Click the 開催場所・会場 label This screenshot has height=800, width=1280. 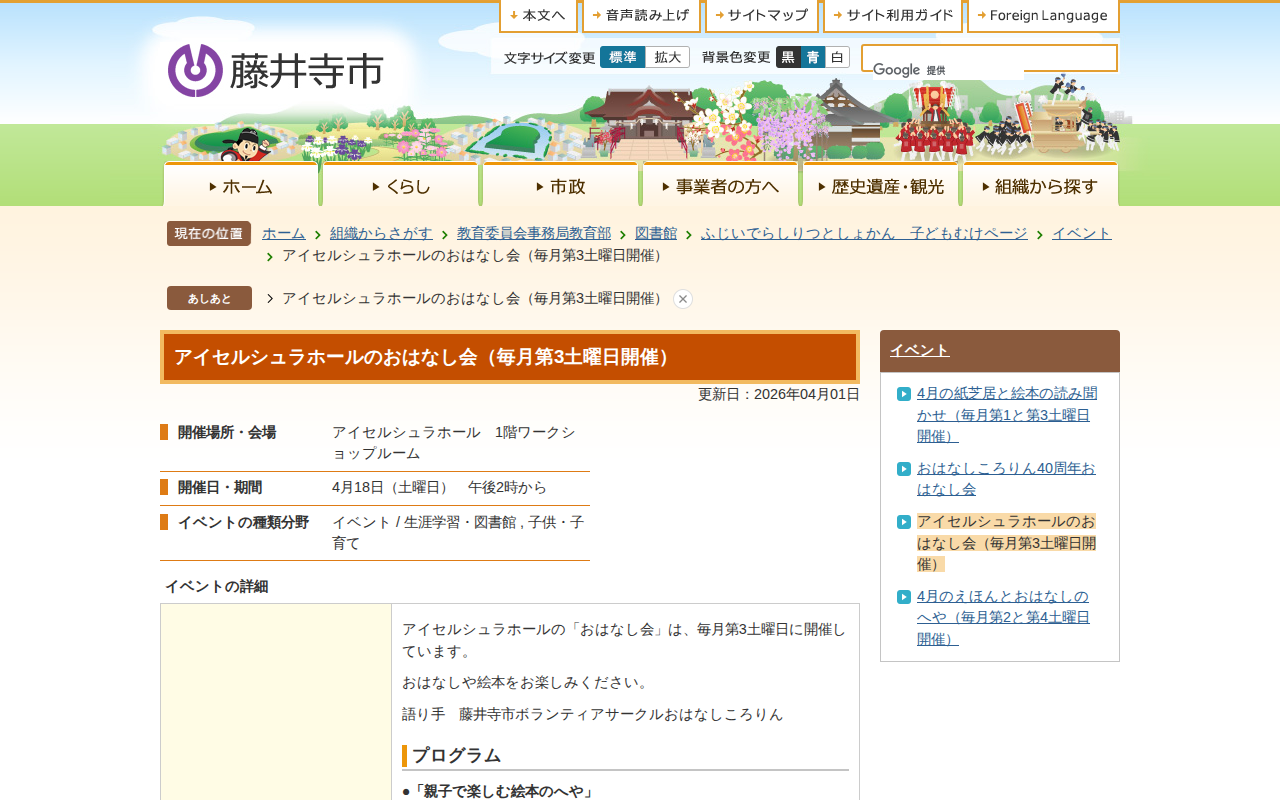point(227,432)
